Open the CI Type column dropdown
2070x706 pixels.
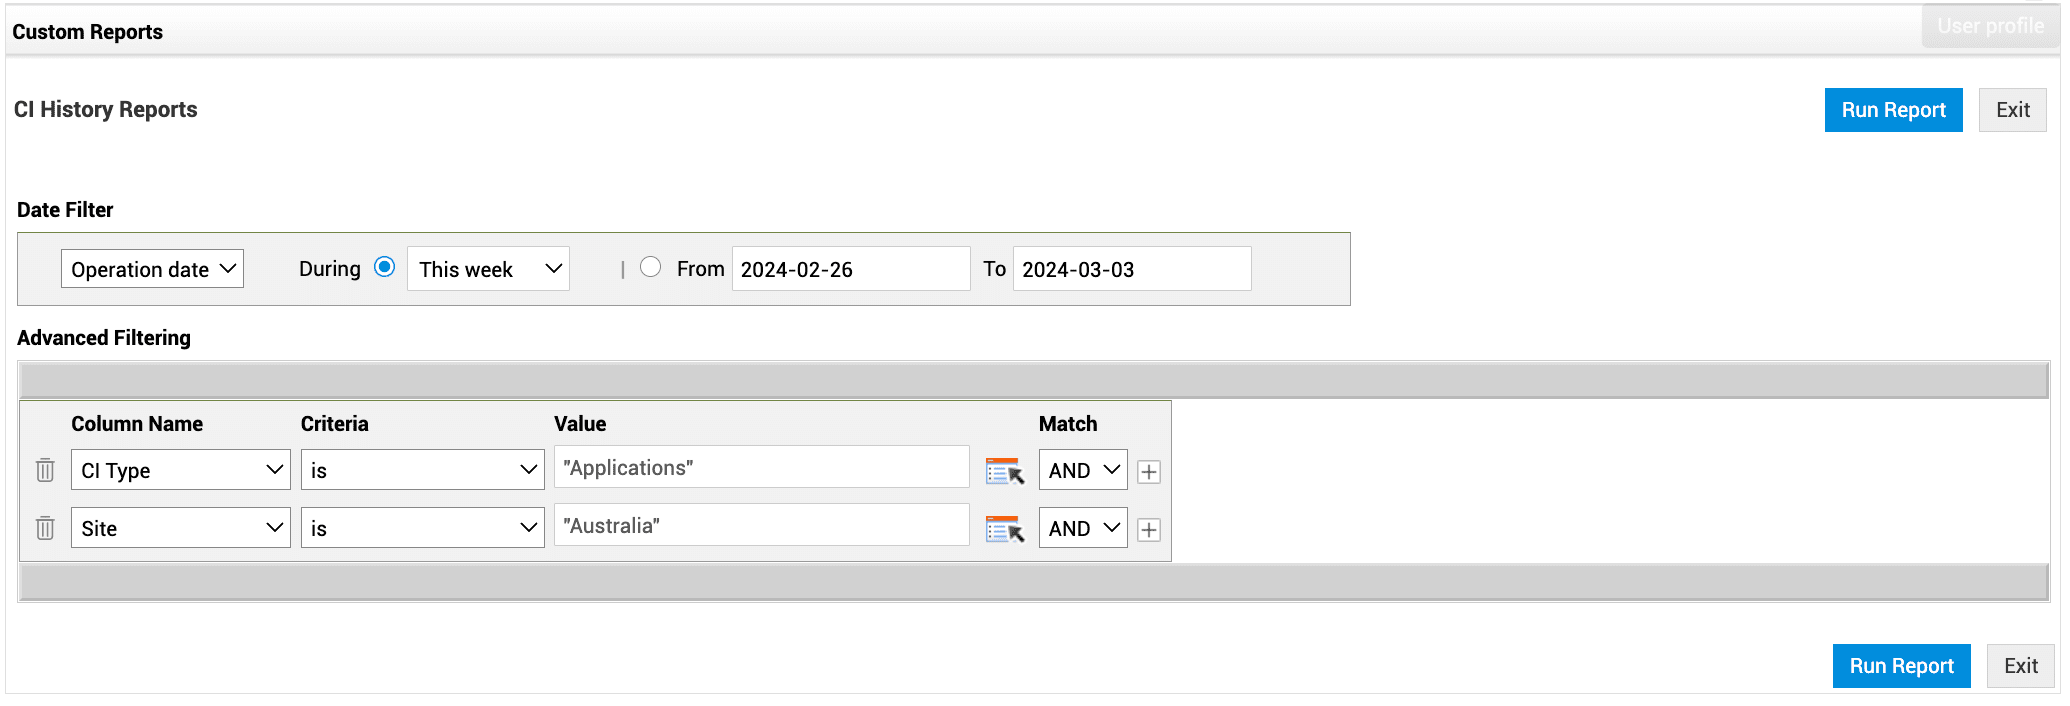pyautogui.click(x=180, y=470)
